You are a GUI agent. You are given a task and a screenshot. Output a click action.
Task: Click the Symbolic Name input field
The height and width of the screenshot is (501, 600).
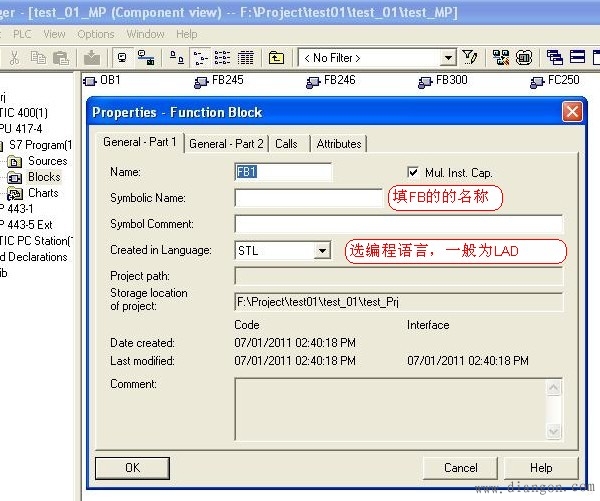click(x=308, y=198)
